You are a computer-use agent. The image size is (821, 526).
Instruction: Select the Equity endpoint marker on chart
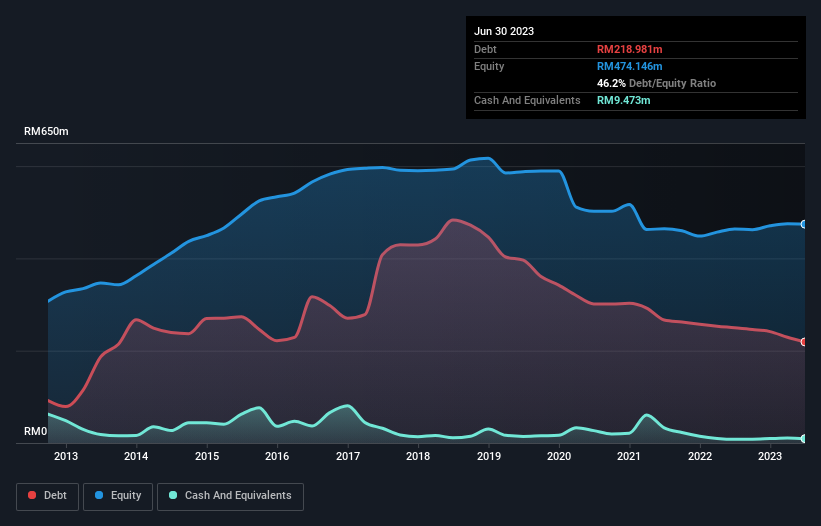pos(804,224)
